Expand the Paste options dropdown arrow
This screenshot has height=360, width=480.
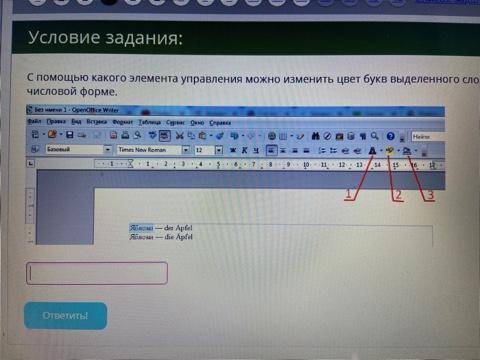(211, 136)
